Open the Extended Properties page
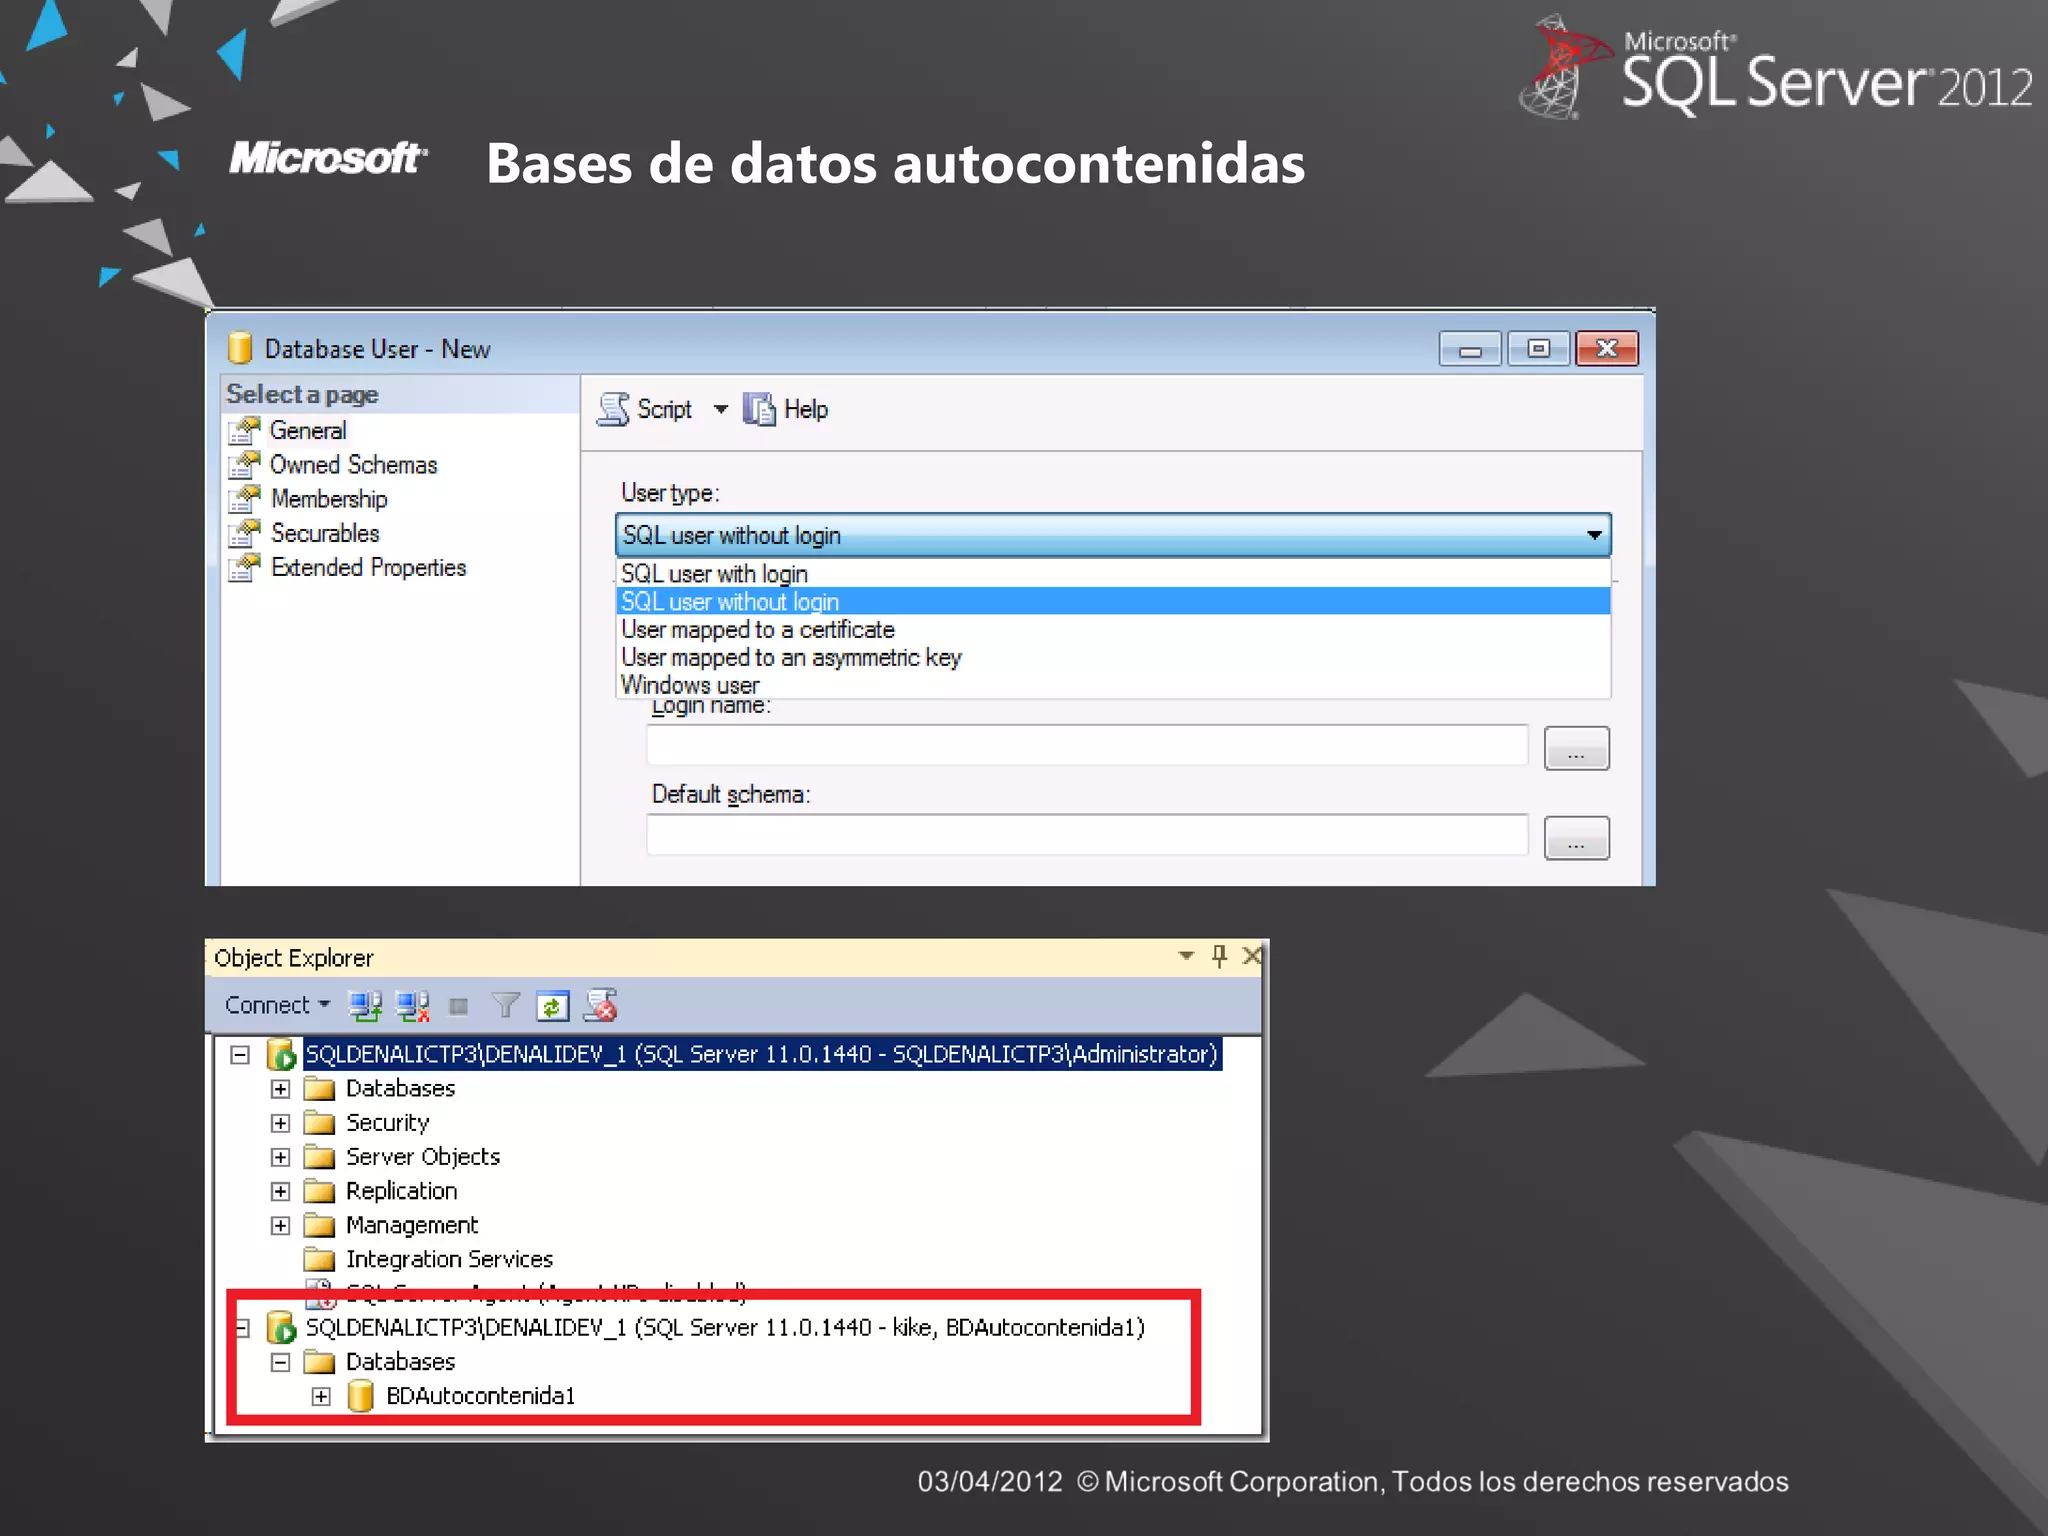This screenshot has width=2048, height=1536. 368,567
